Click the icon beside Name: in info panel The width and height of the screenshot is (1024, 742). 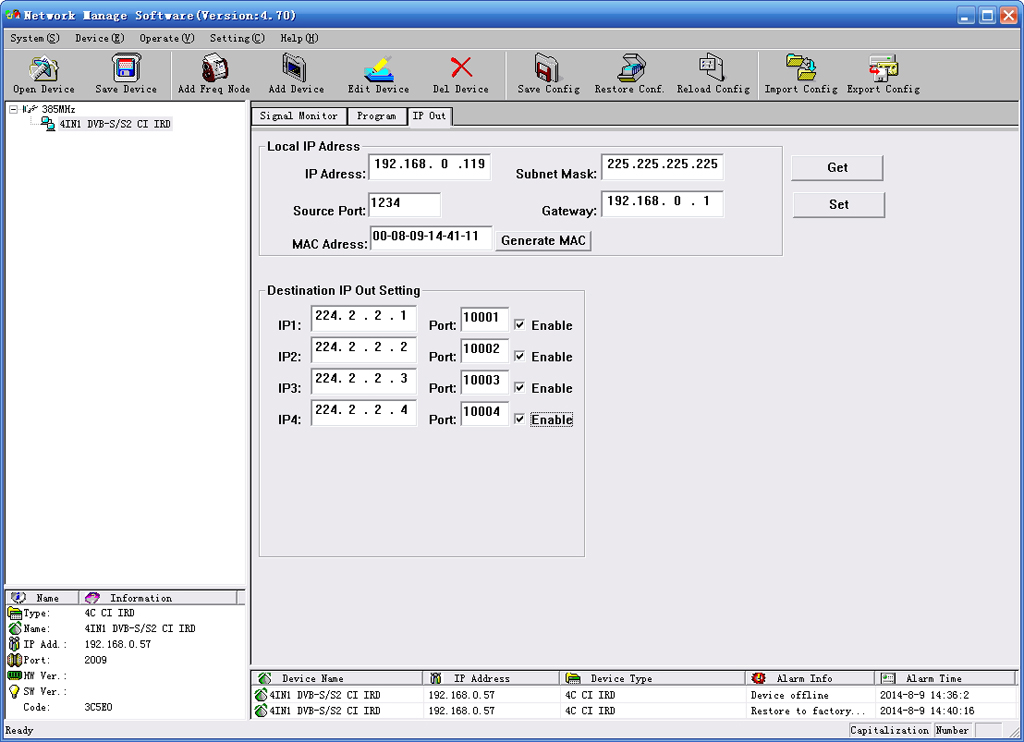[x=14, y=628]
